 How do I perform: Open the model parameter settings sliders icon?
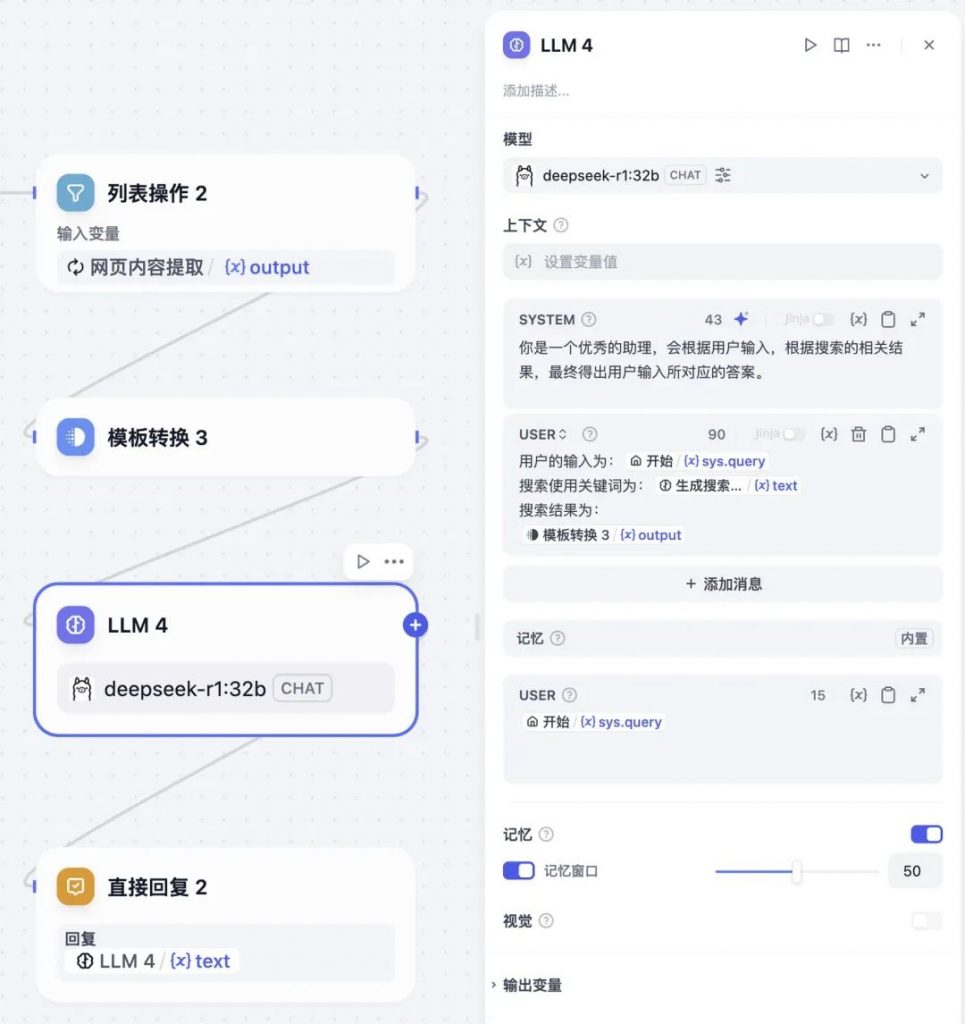pyautogui.click(x=723, y=175)
